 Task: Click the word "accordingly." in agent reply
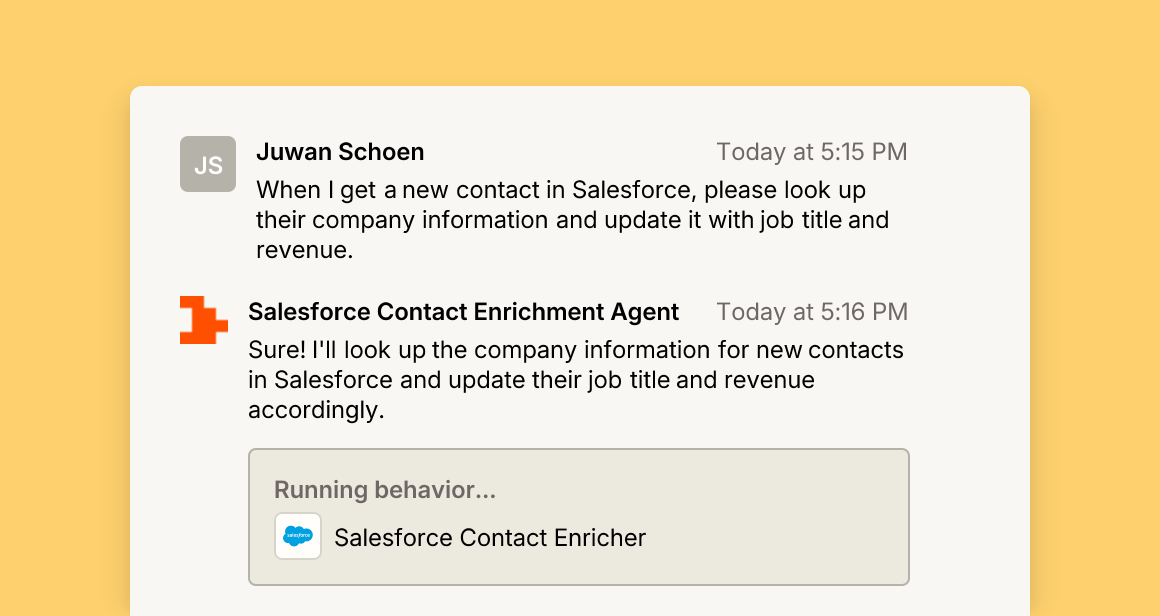(x=316, y=410)
